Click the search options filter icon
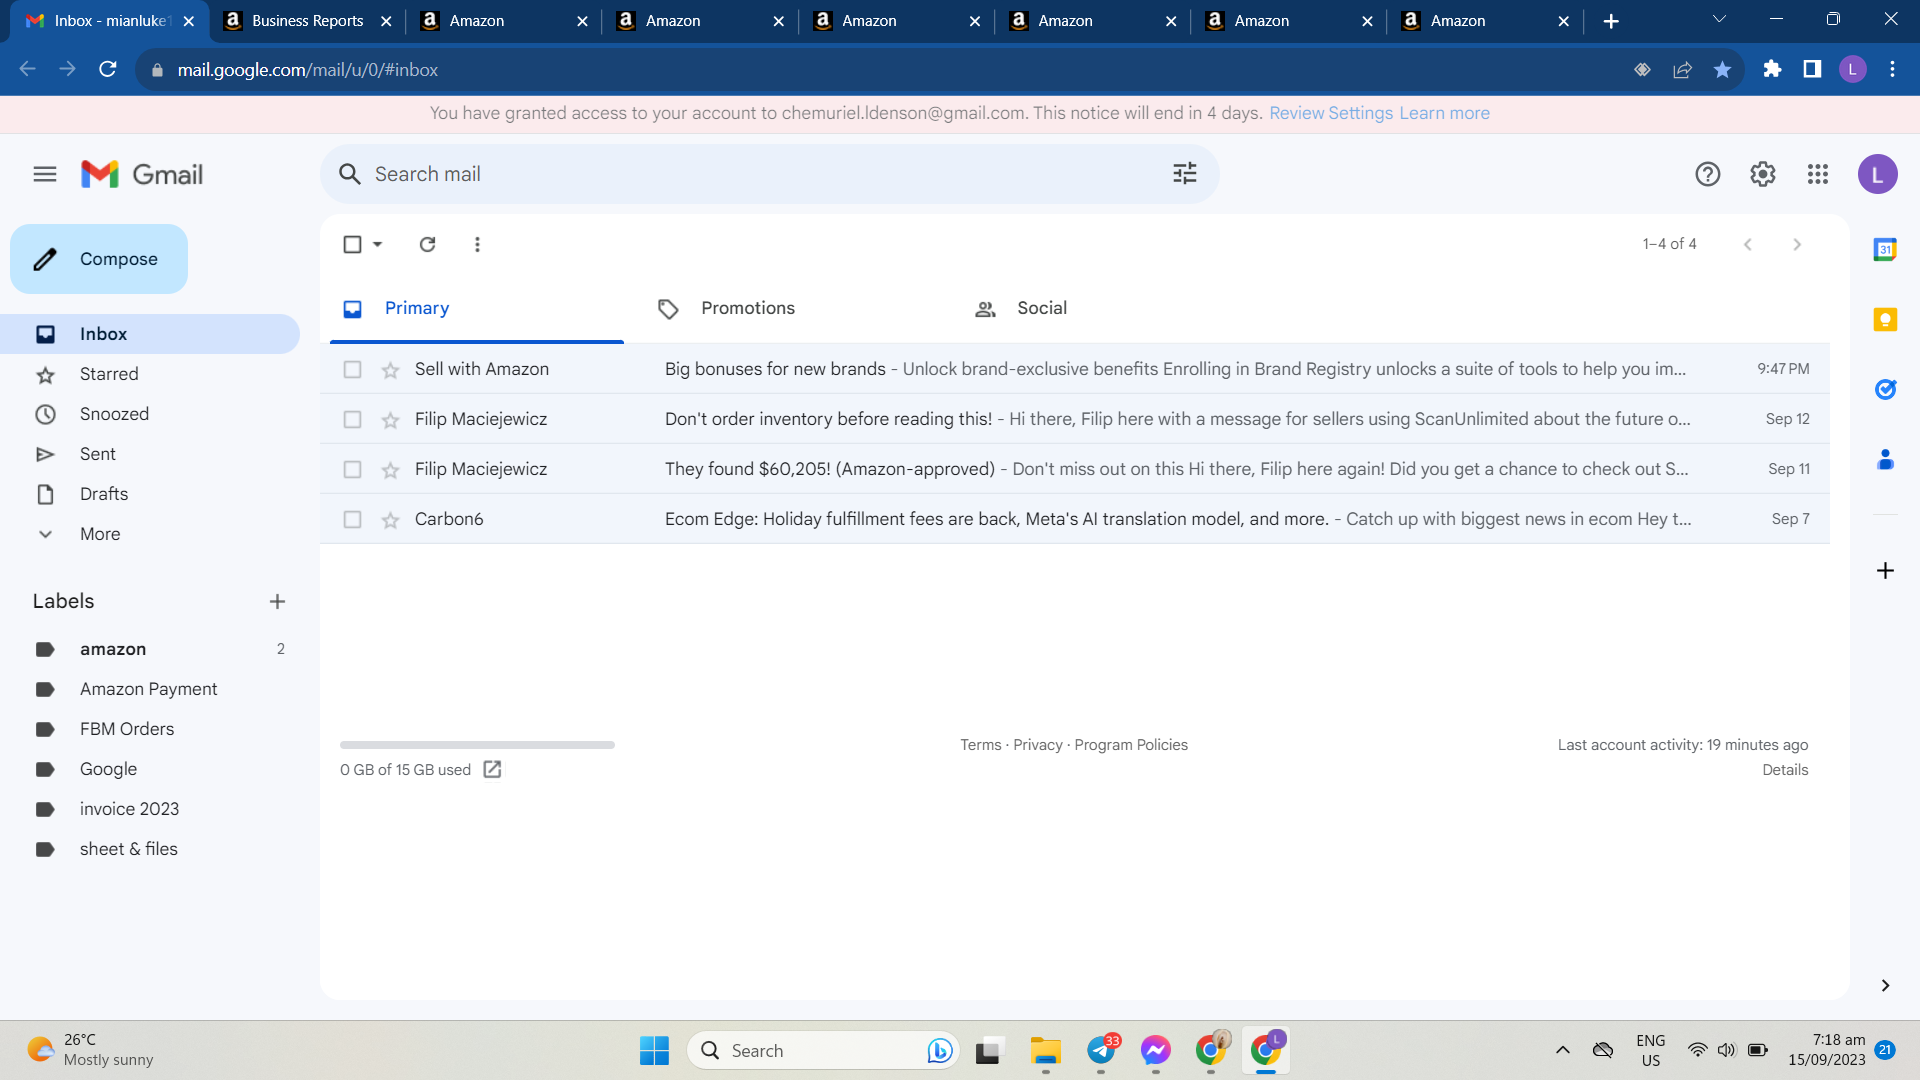1920x1080 pixels. [x=1185, y=174]
